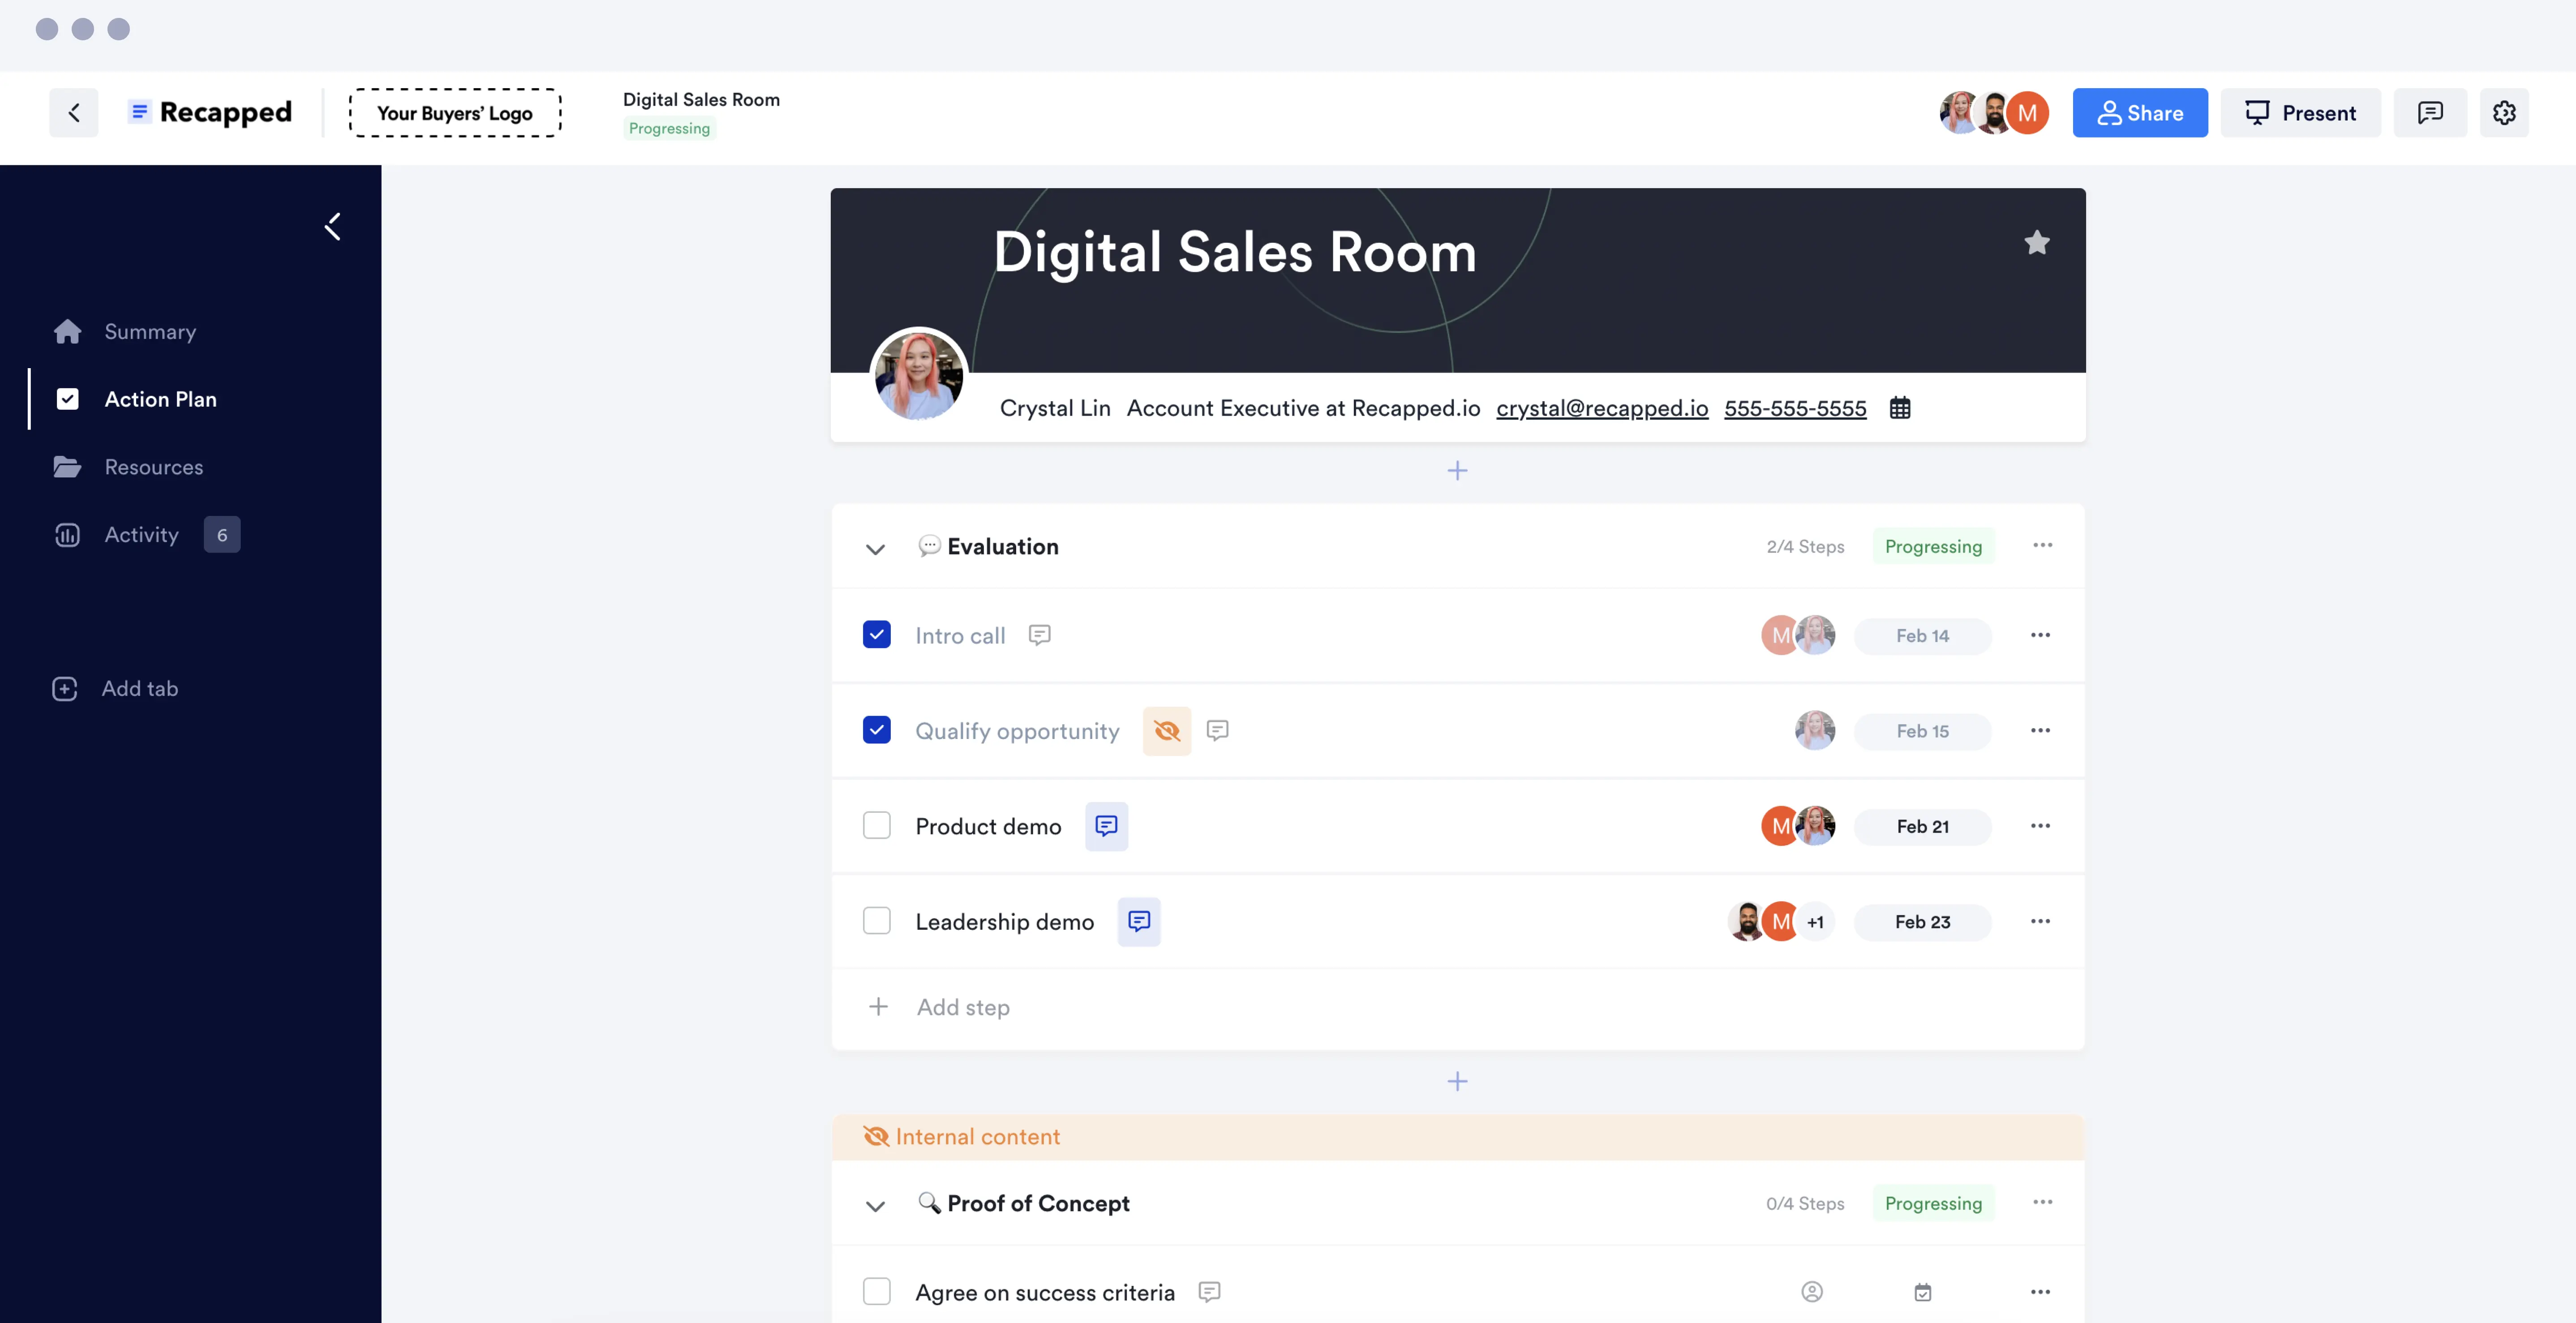Star the Digital Sales Room

[2036, 243]
